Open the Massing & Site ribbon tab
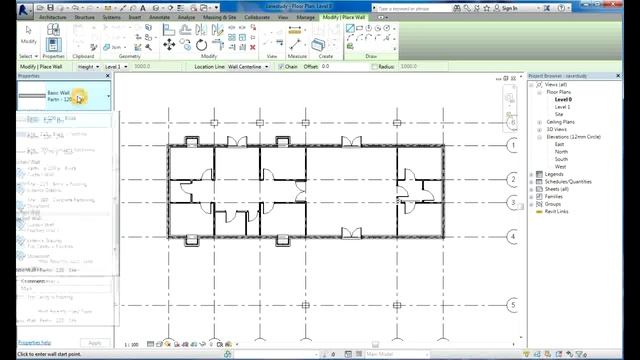Screen dimensions: 640x360 tap(220, 18)
